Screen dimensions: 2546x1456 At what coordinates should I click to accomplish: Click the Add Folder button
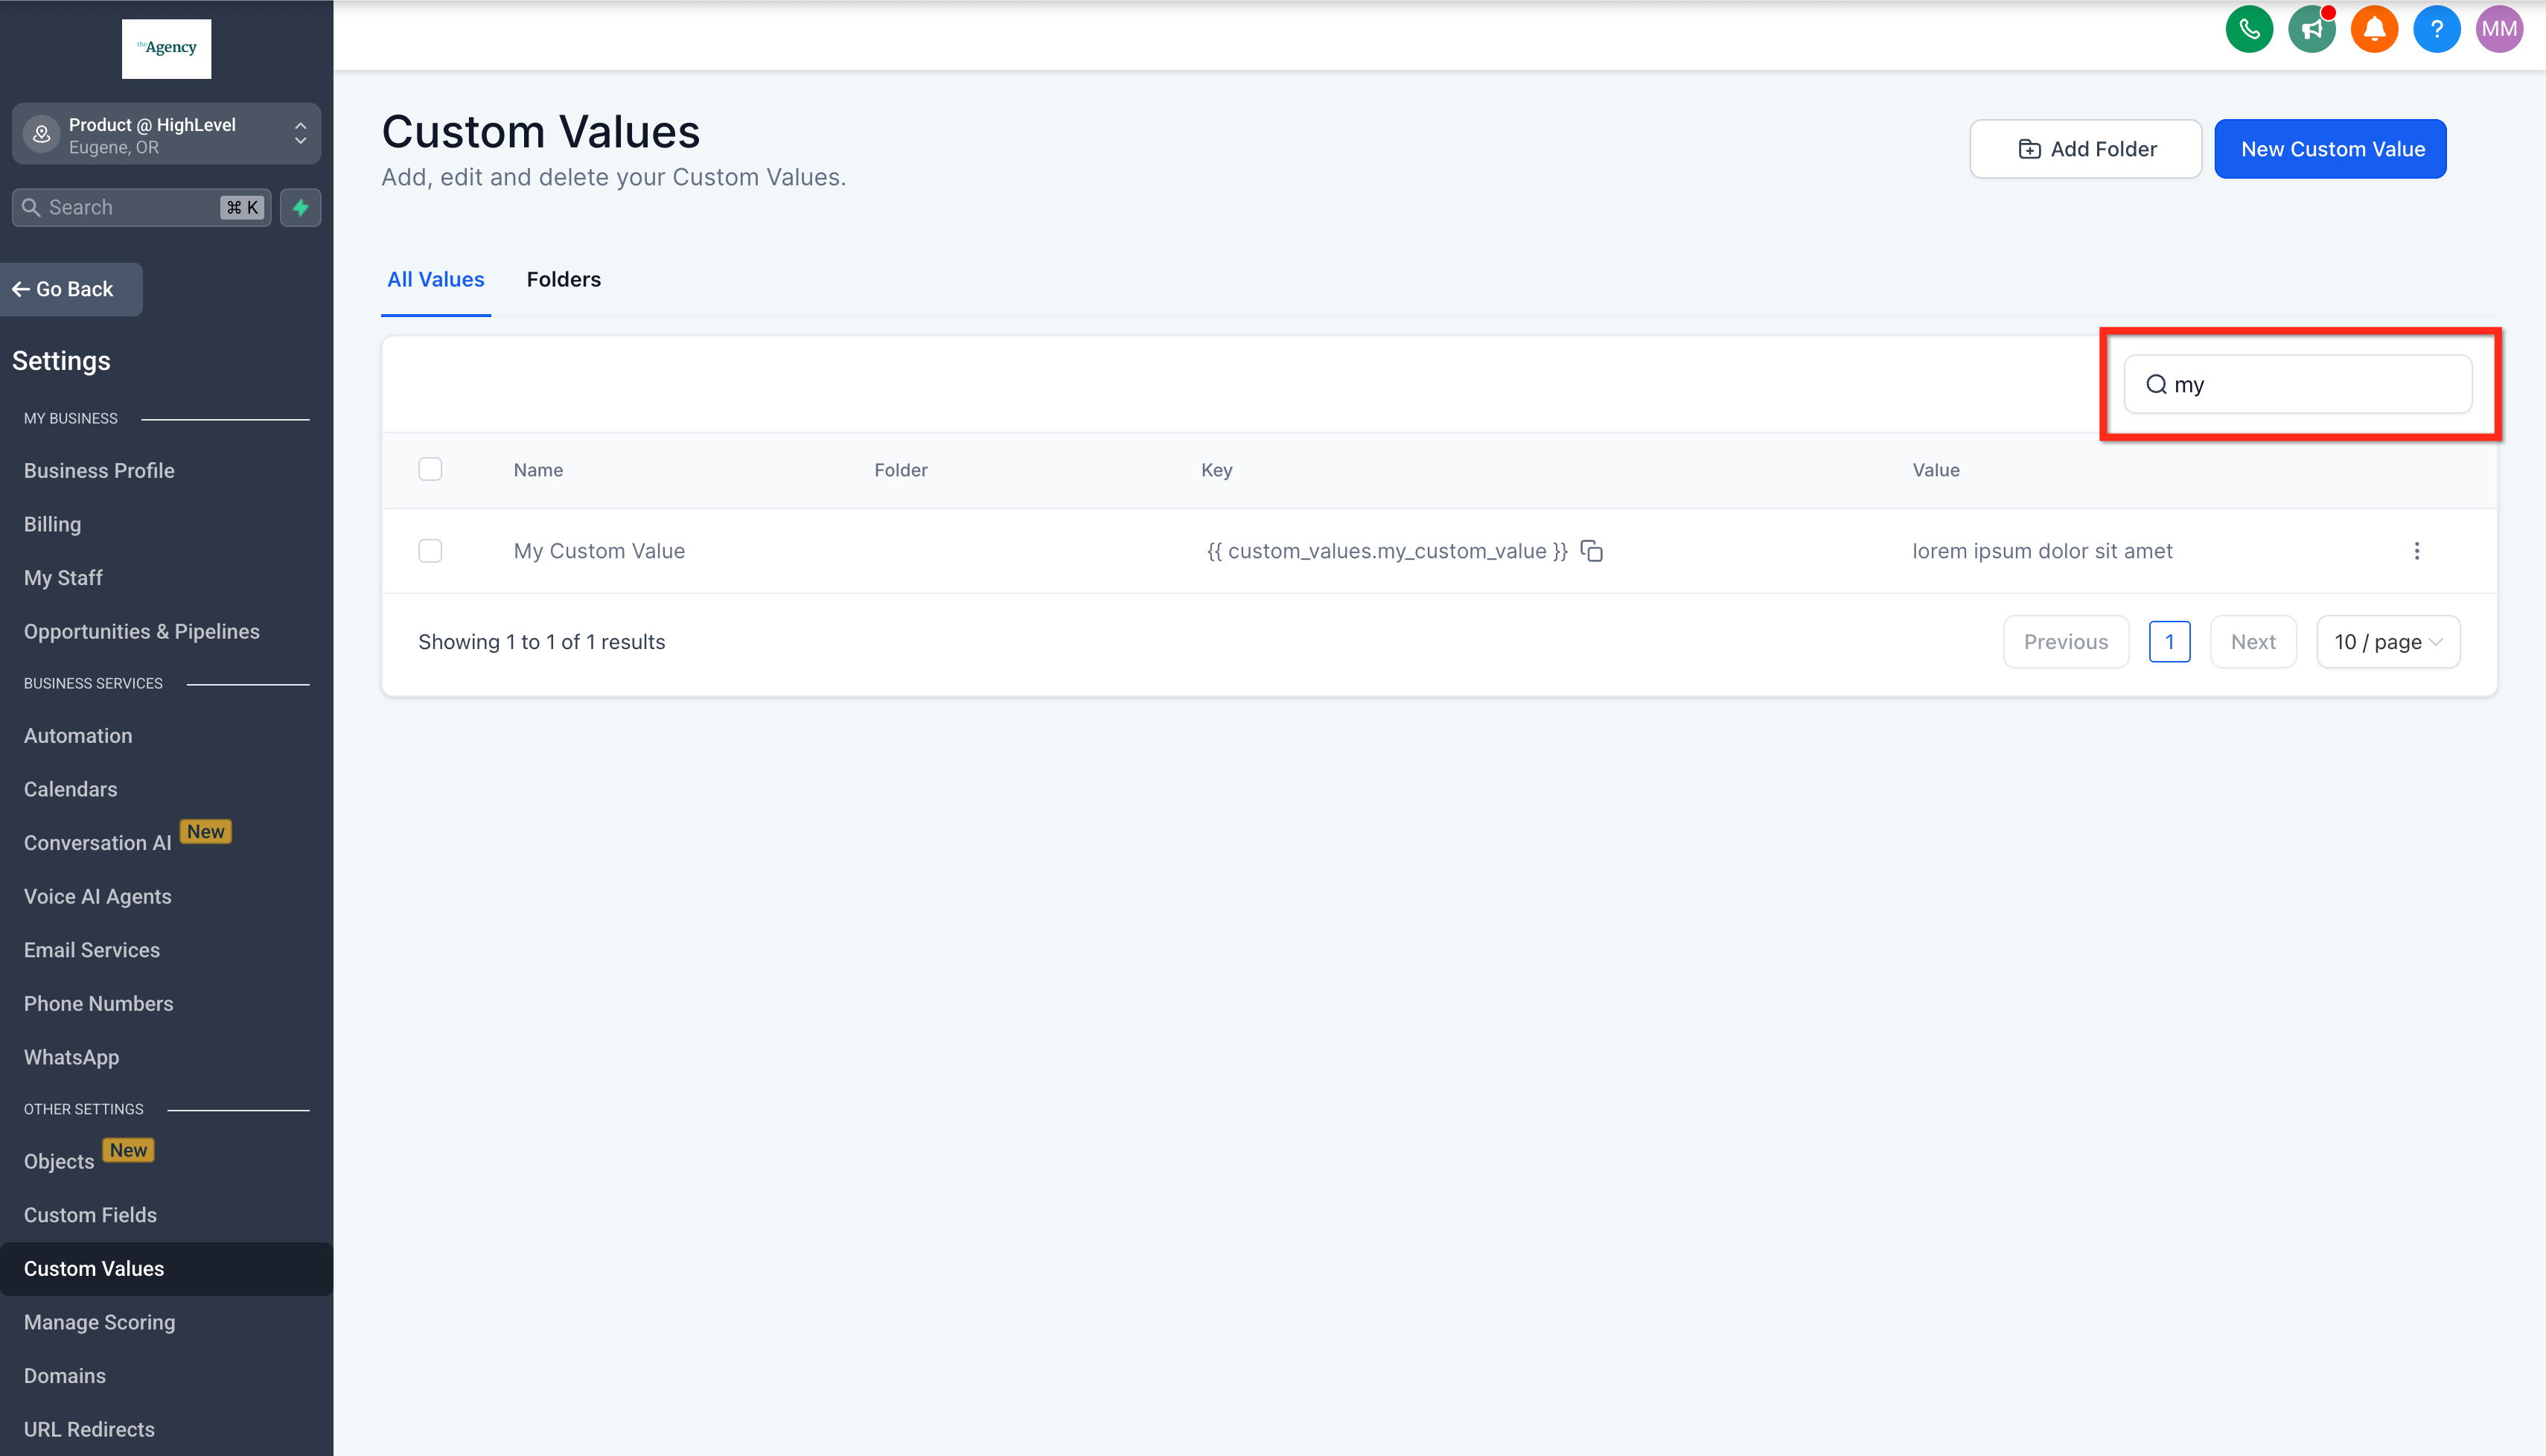point(2085,149)
